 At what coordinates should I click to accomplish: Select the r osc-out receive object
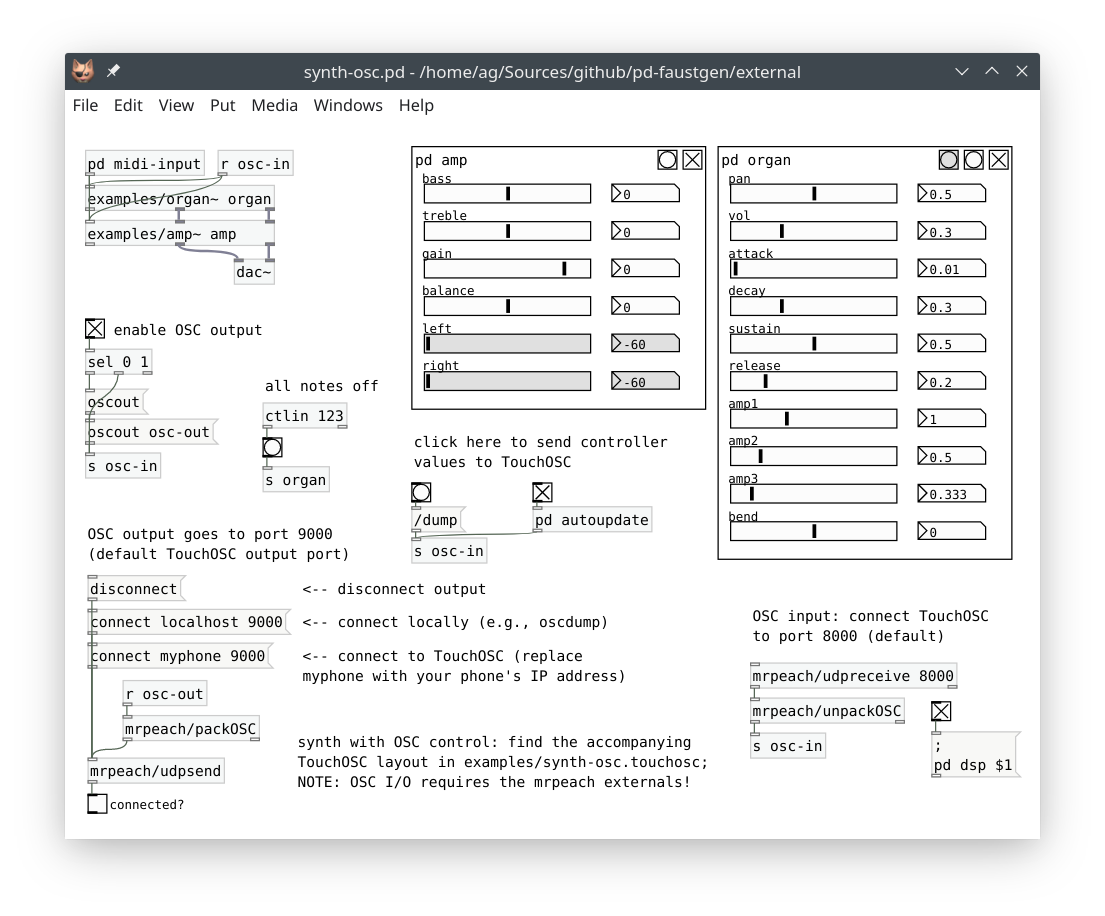tap(165, 694)
